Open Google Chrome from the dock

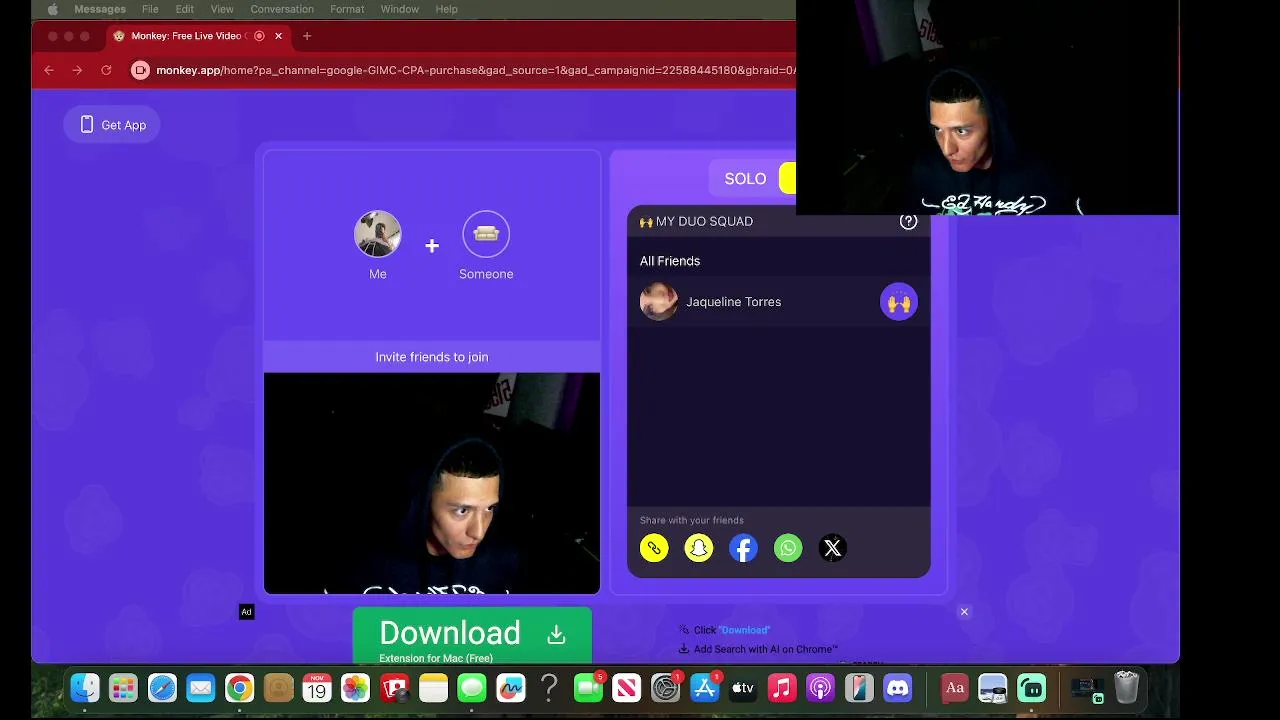(x=239, y=688)
